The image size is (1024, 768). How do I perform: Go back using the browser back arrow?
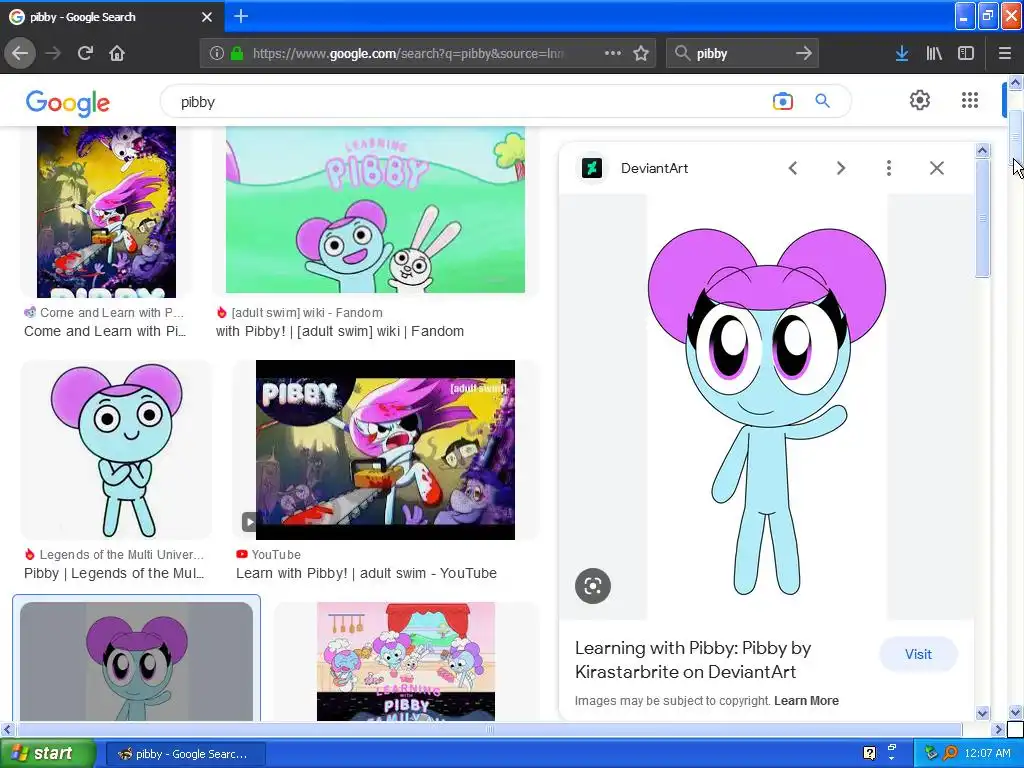20,53
